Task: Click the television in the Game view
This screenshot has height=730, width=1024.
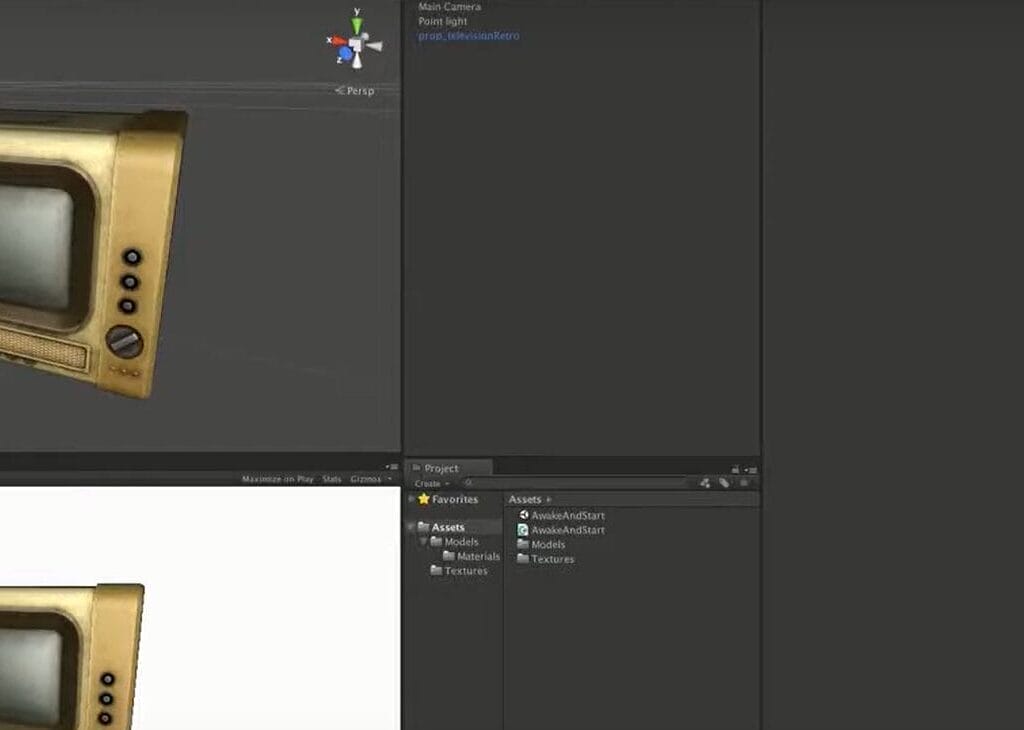Action: coord(72,656)
